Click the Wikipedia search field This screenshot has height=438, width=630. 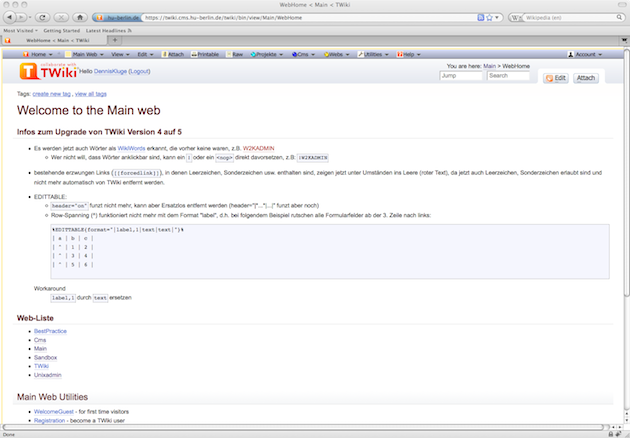569,17
